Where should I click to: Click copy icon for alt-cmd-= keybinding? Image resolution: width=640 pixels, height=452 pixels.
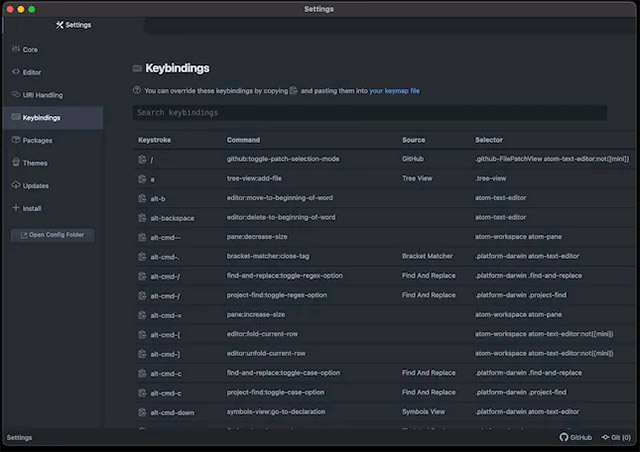coord(142,314)
